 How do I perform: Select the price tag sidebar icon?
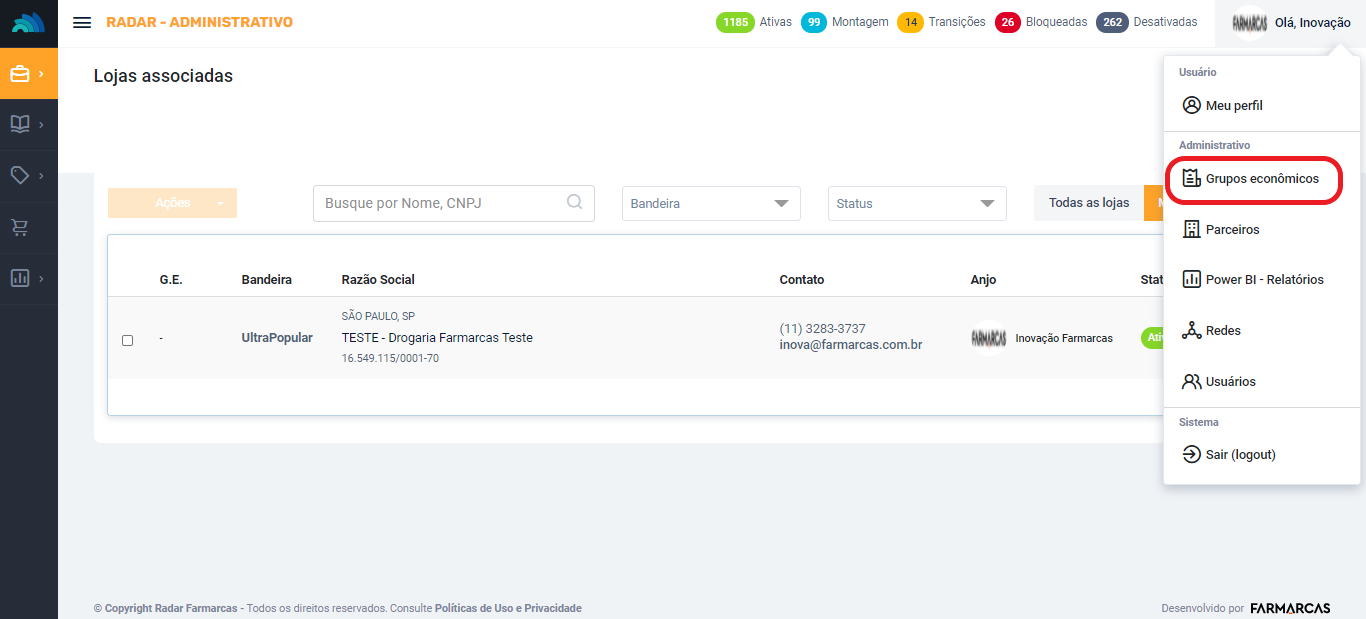[x=20, y=175]
